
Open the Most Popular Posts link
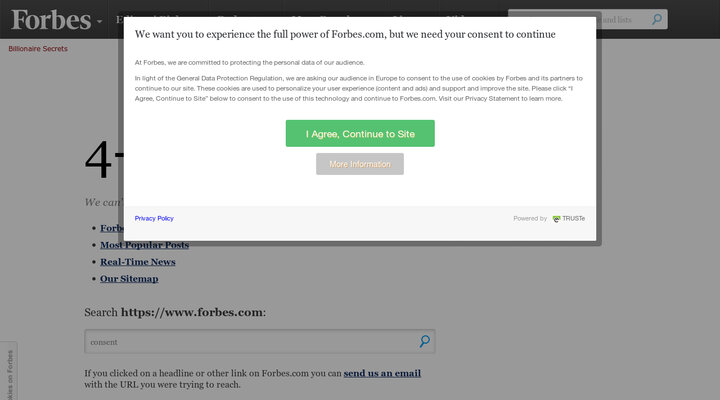[144, 245]
